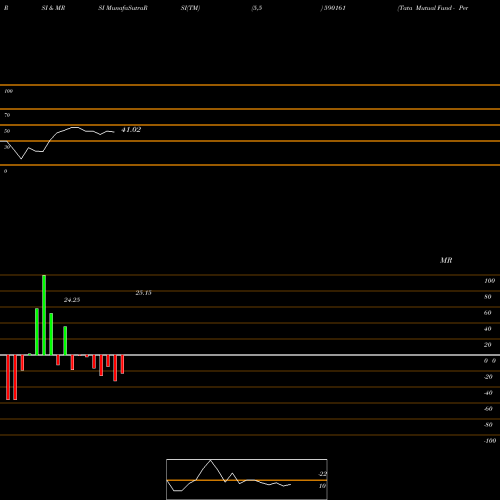This screenshot has height=500, width=500.
Task: Click the end of the RSI line next to 41.02
Action: coord(114,132)
